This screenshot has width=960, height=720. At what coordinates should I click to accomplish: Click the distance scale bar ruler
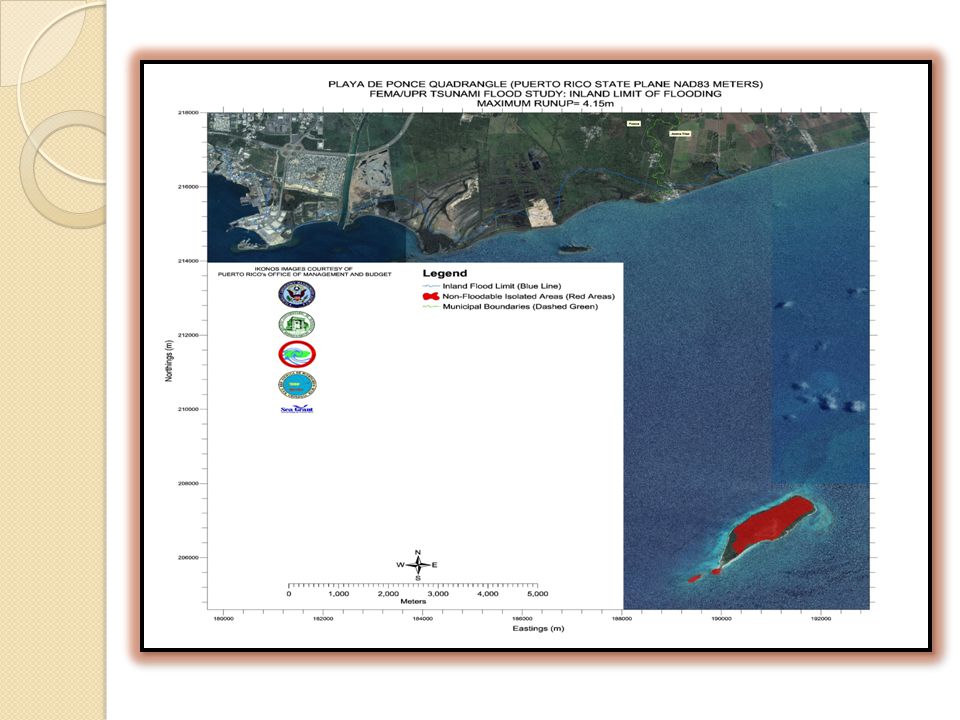click(x=413, y=585)
